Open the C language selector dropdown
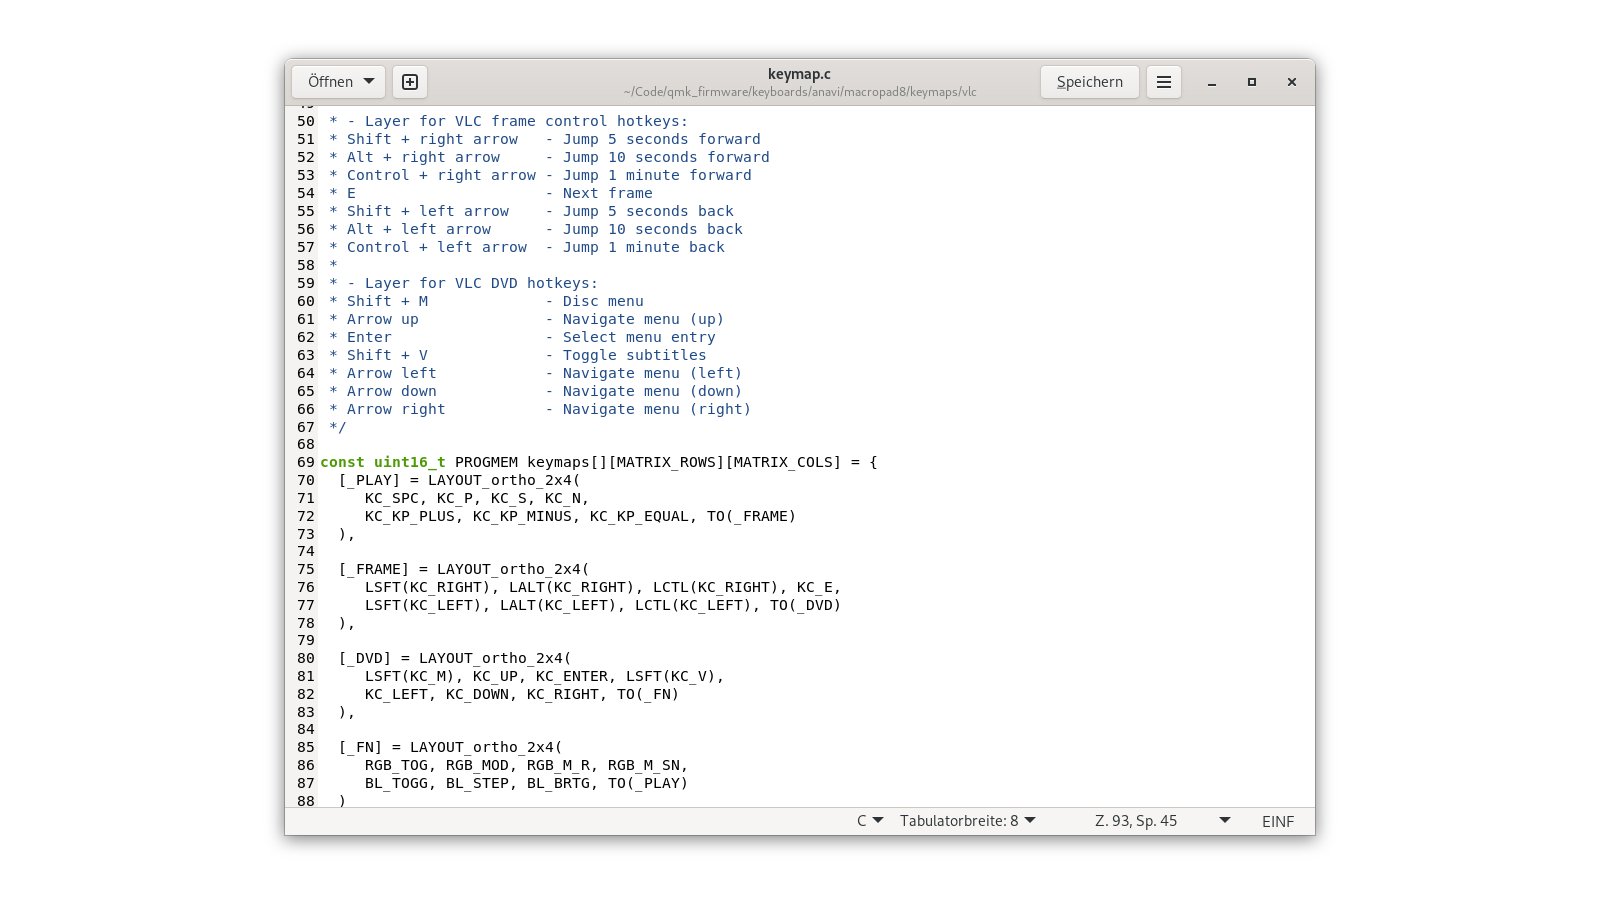 tap(870, 821)
